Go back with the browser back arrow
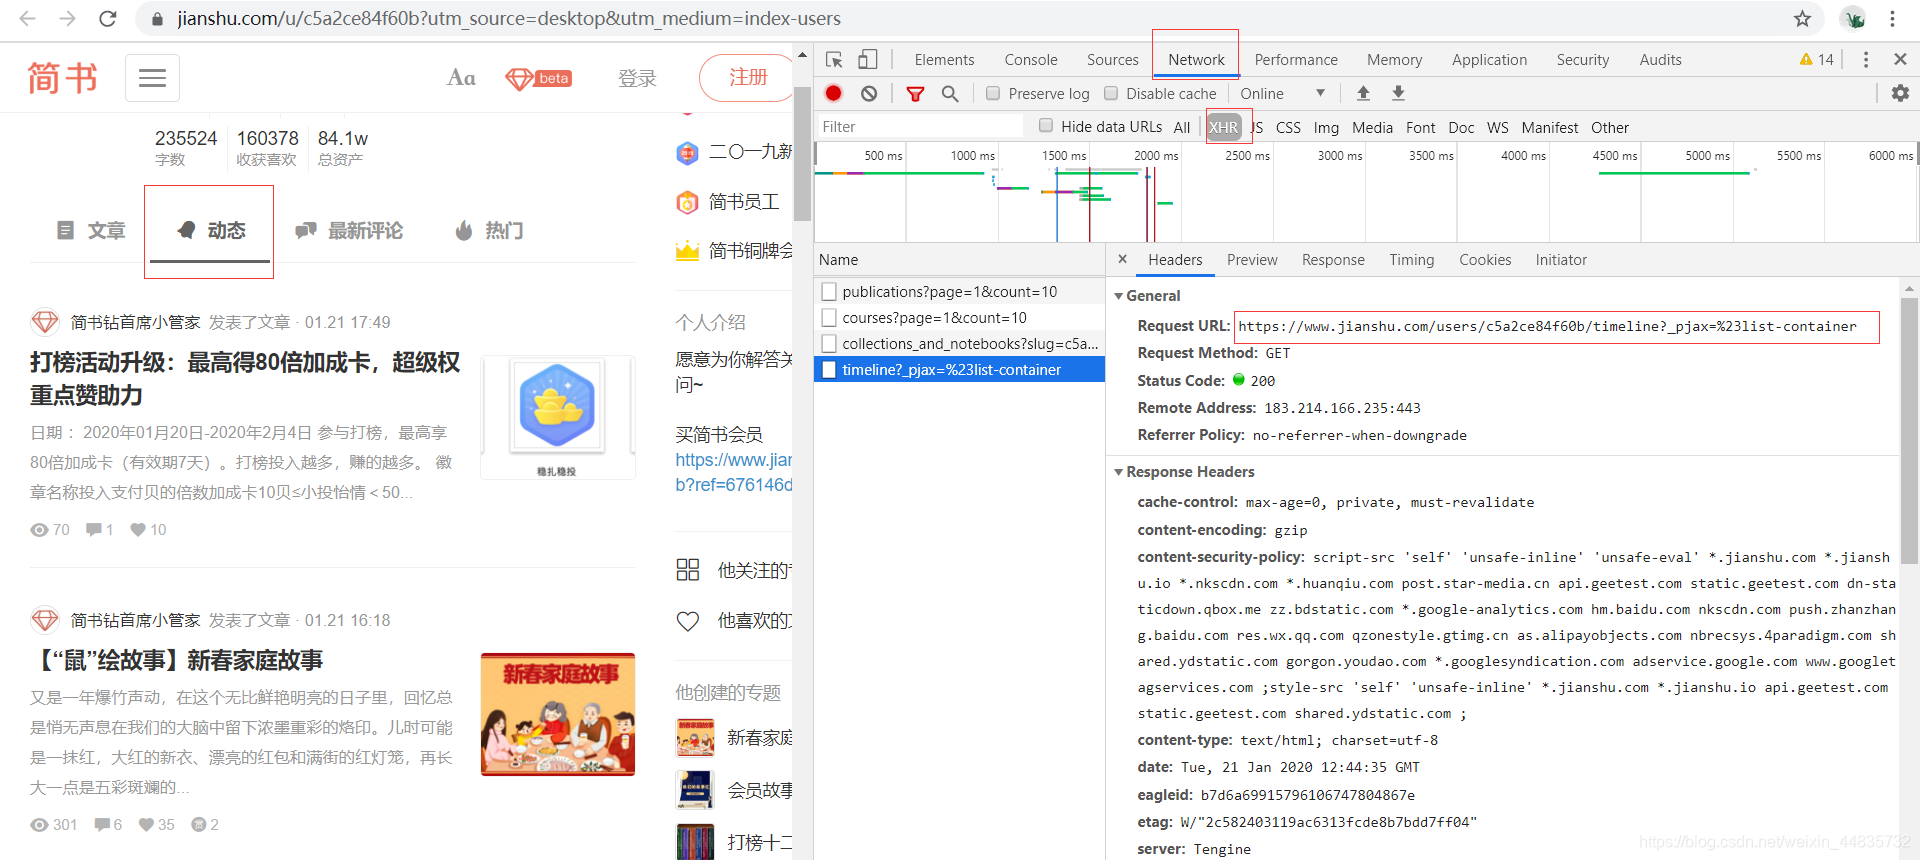The width and height of the screenshot is (1920, 860). [x=27, y=18]
